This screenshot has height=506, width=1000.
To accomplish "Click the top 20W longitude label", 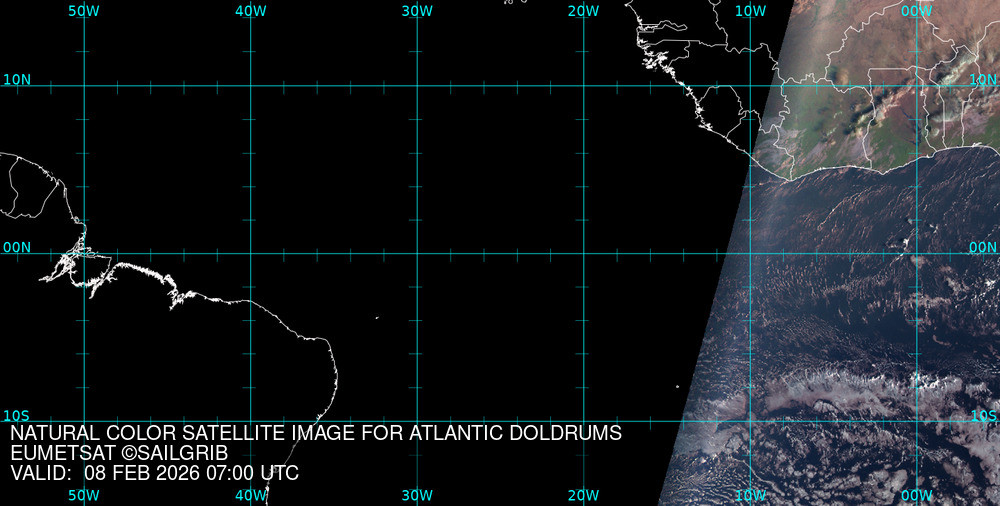I will coord(583,10).
